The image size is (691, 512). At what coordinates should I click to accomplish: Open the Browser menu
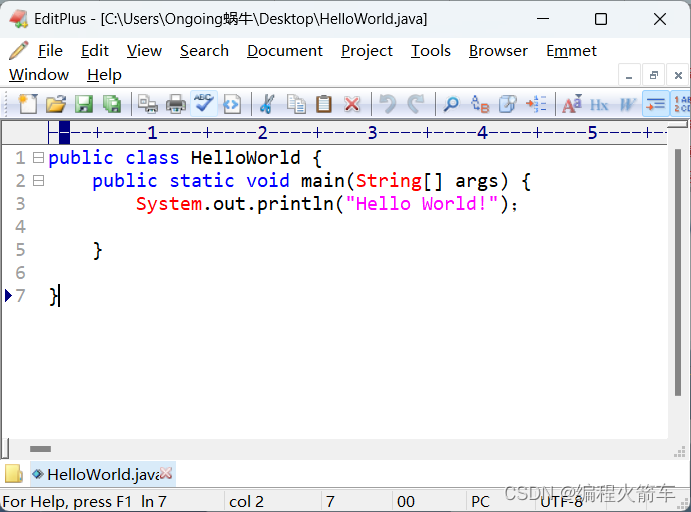point(498,51)
